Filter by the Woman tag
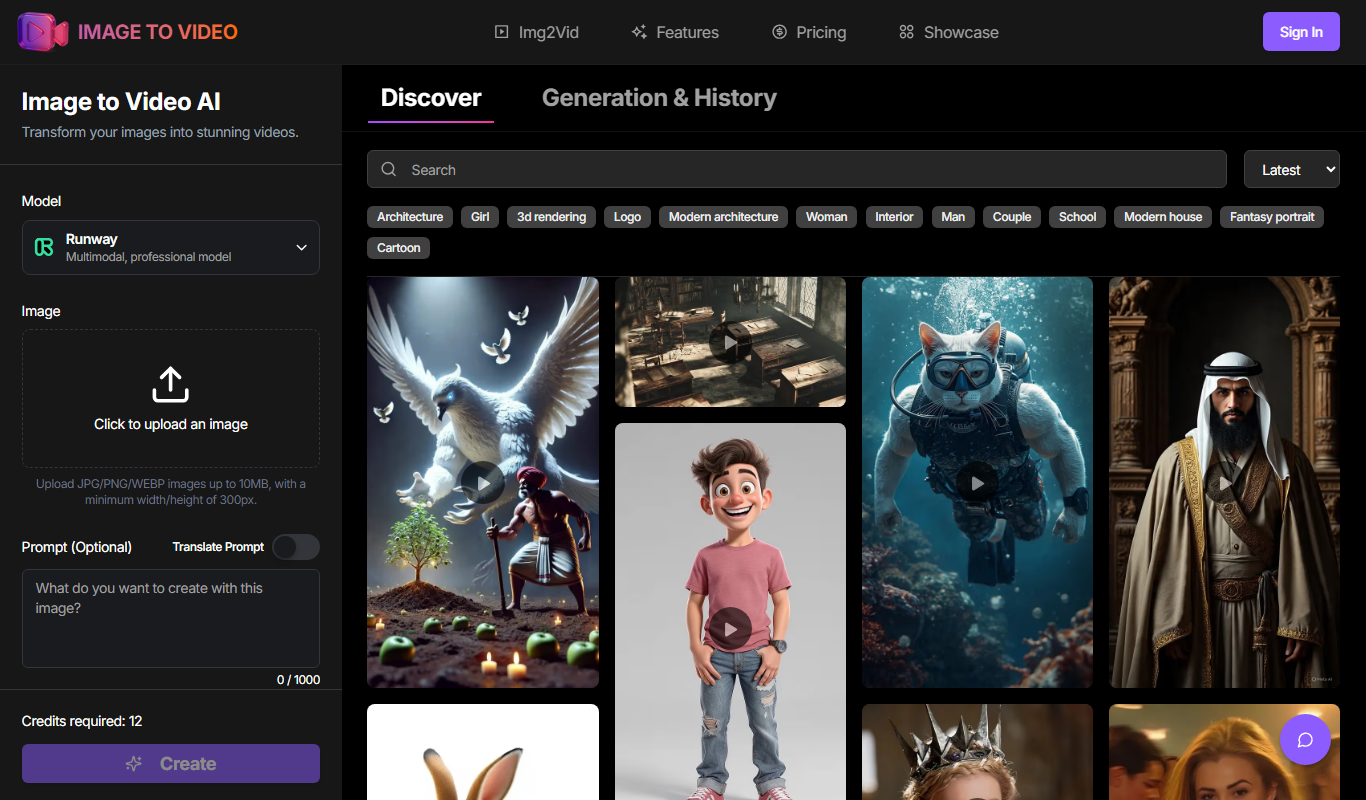 [x=827, y=217]
